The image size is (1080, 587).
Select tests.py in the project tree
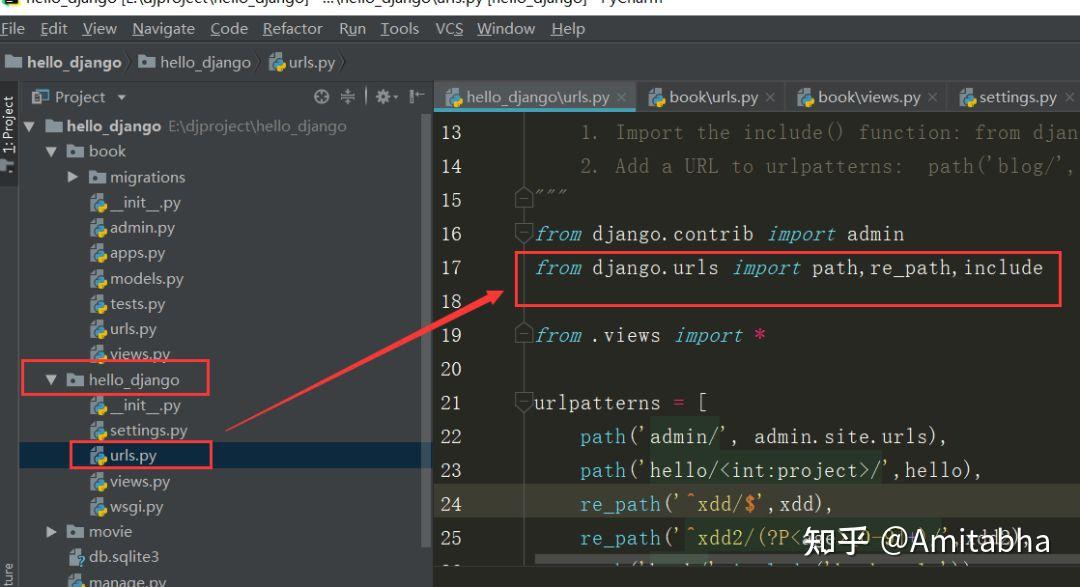[x=128, y=304]
